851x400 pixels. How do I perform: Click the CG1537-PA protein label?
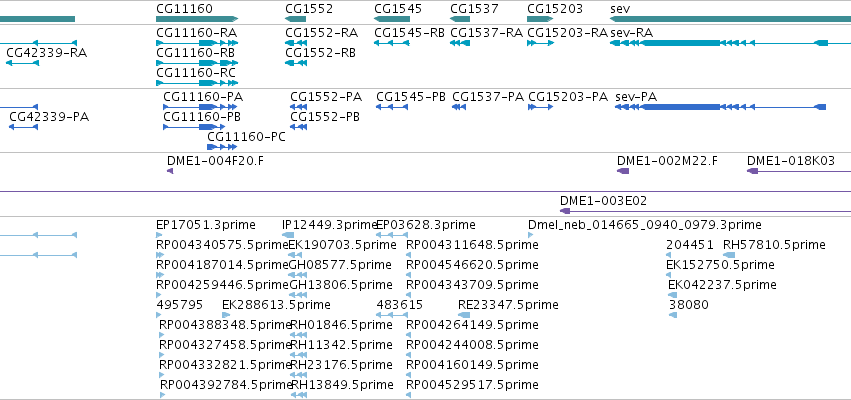[x=488, y=97]
